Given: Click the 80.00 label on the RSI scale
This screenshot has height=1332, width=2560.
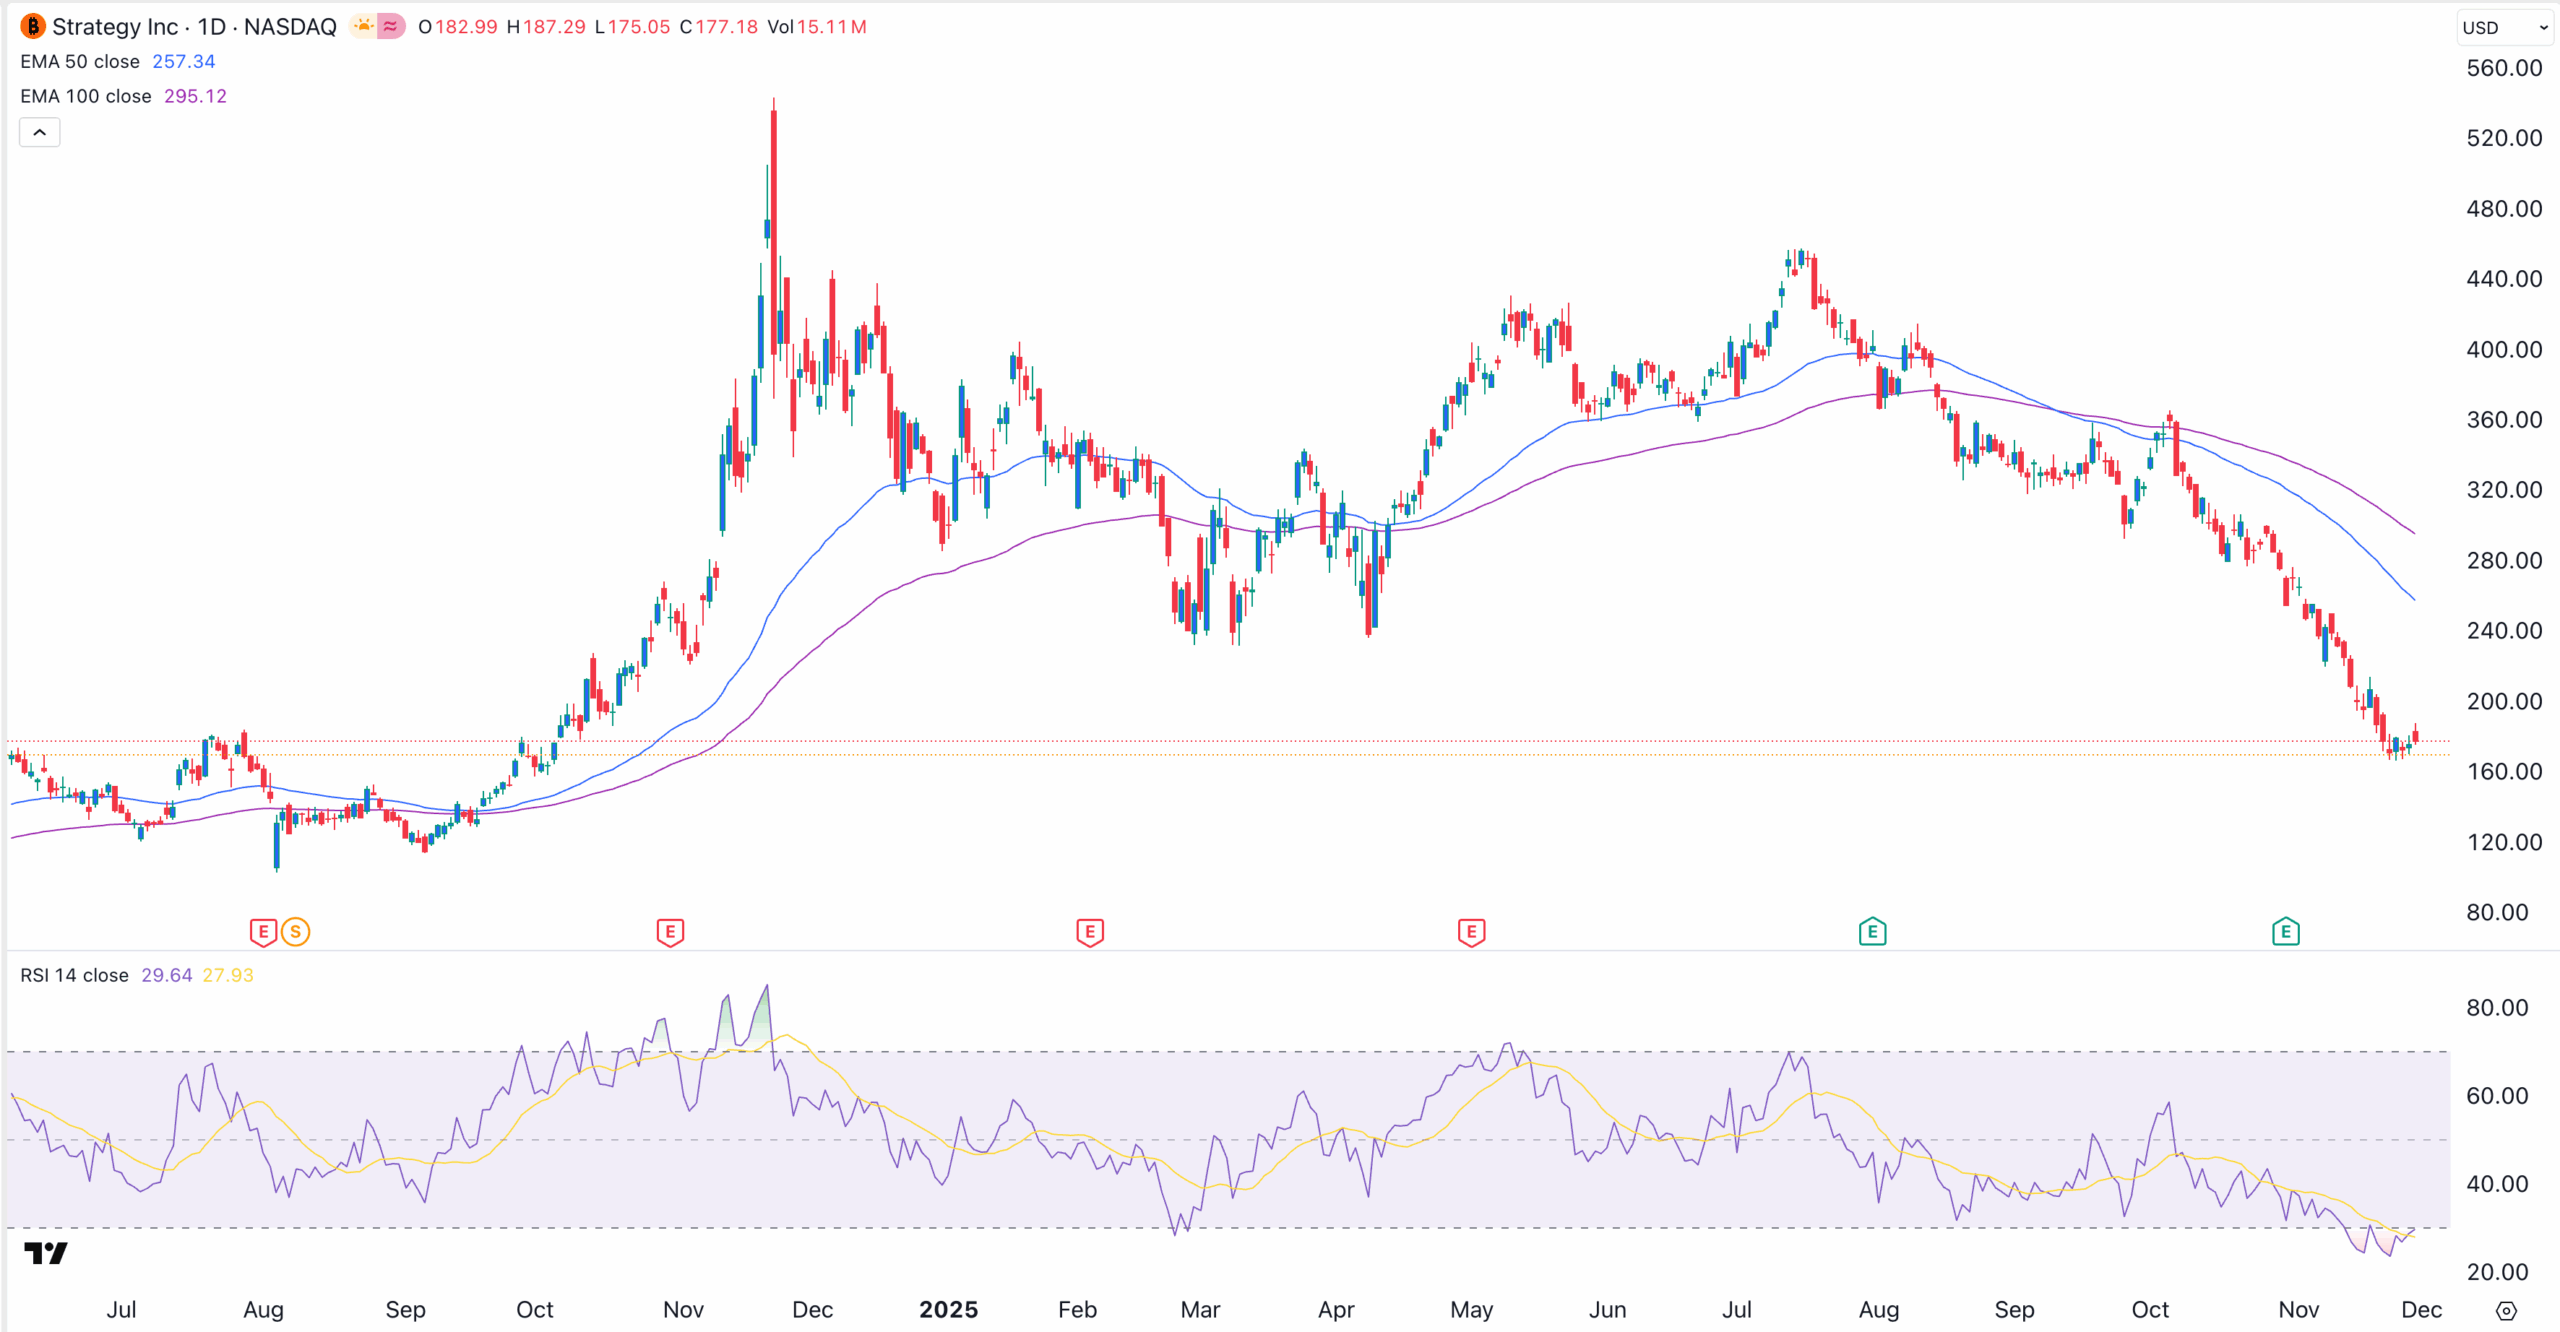Looking at the screenshot, I should tap(2497, 1007).
